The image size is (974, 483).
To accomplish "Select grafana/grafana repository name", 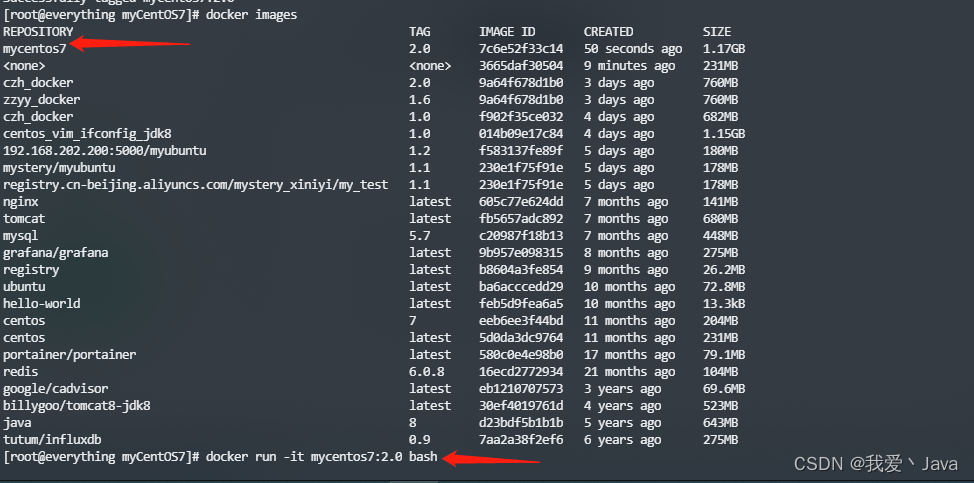I will click(x=56, y=253).
